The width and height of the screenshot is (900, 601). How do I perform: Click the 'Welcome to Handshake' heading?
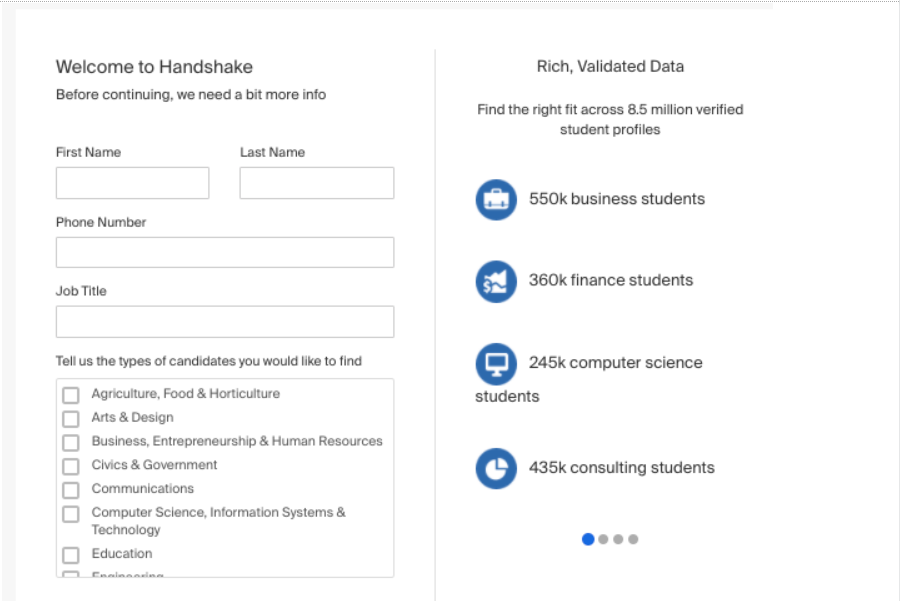point(154,67)
